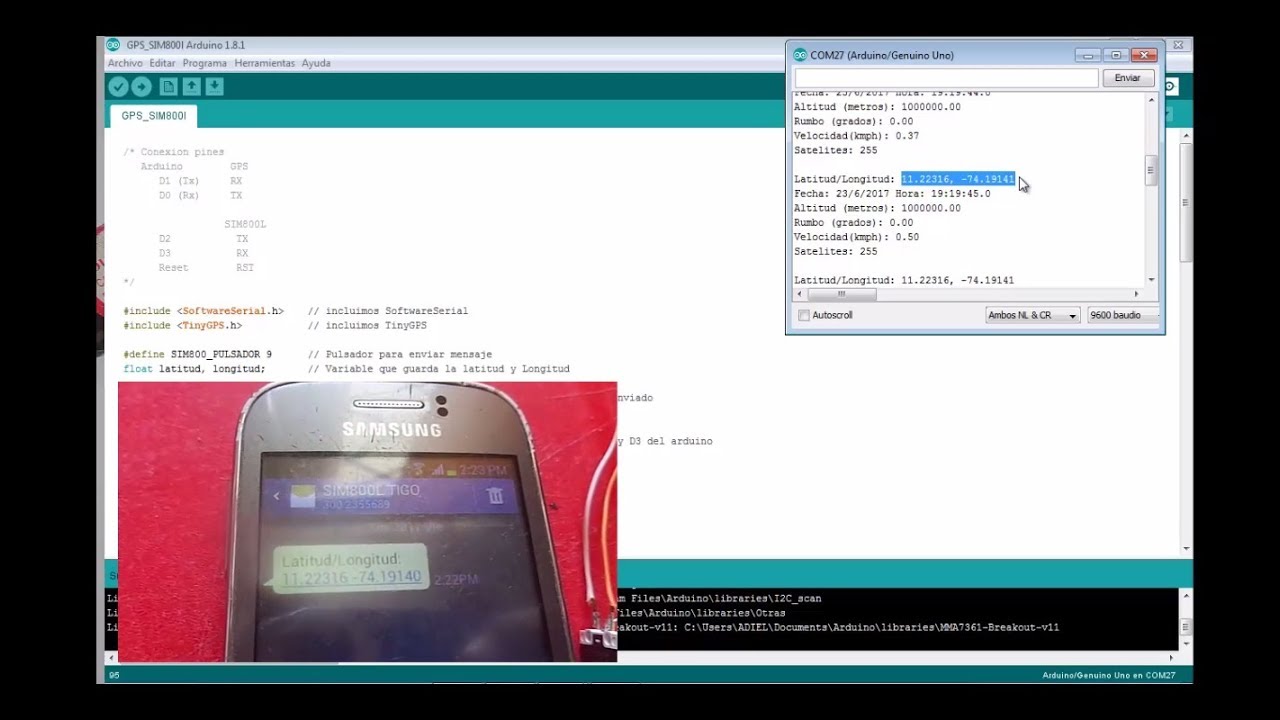Click the serial monitor horizontal scrollbar thumb
This screenshot has height=720, width=1280.
(841, 294)
